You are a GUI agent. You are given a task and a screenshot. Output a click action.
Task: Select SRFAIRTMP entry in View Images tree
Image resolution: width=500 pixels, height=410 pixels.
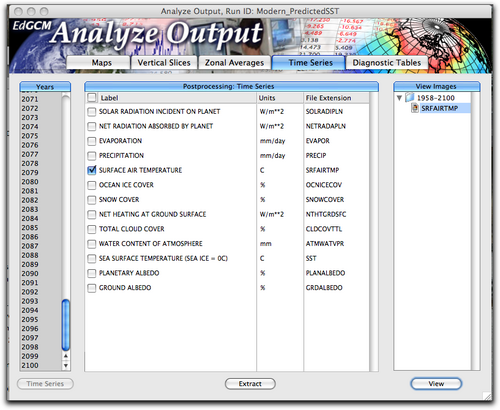pos(440,108)
